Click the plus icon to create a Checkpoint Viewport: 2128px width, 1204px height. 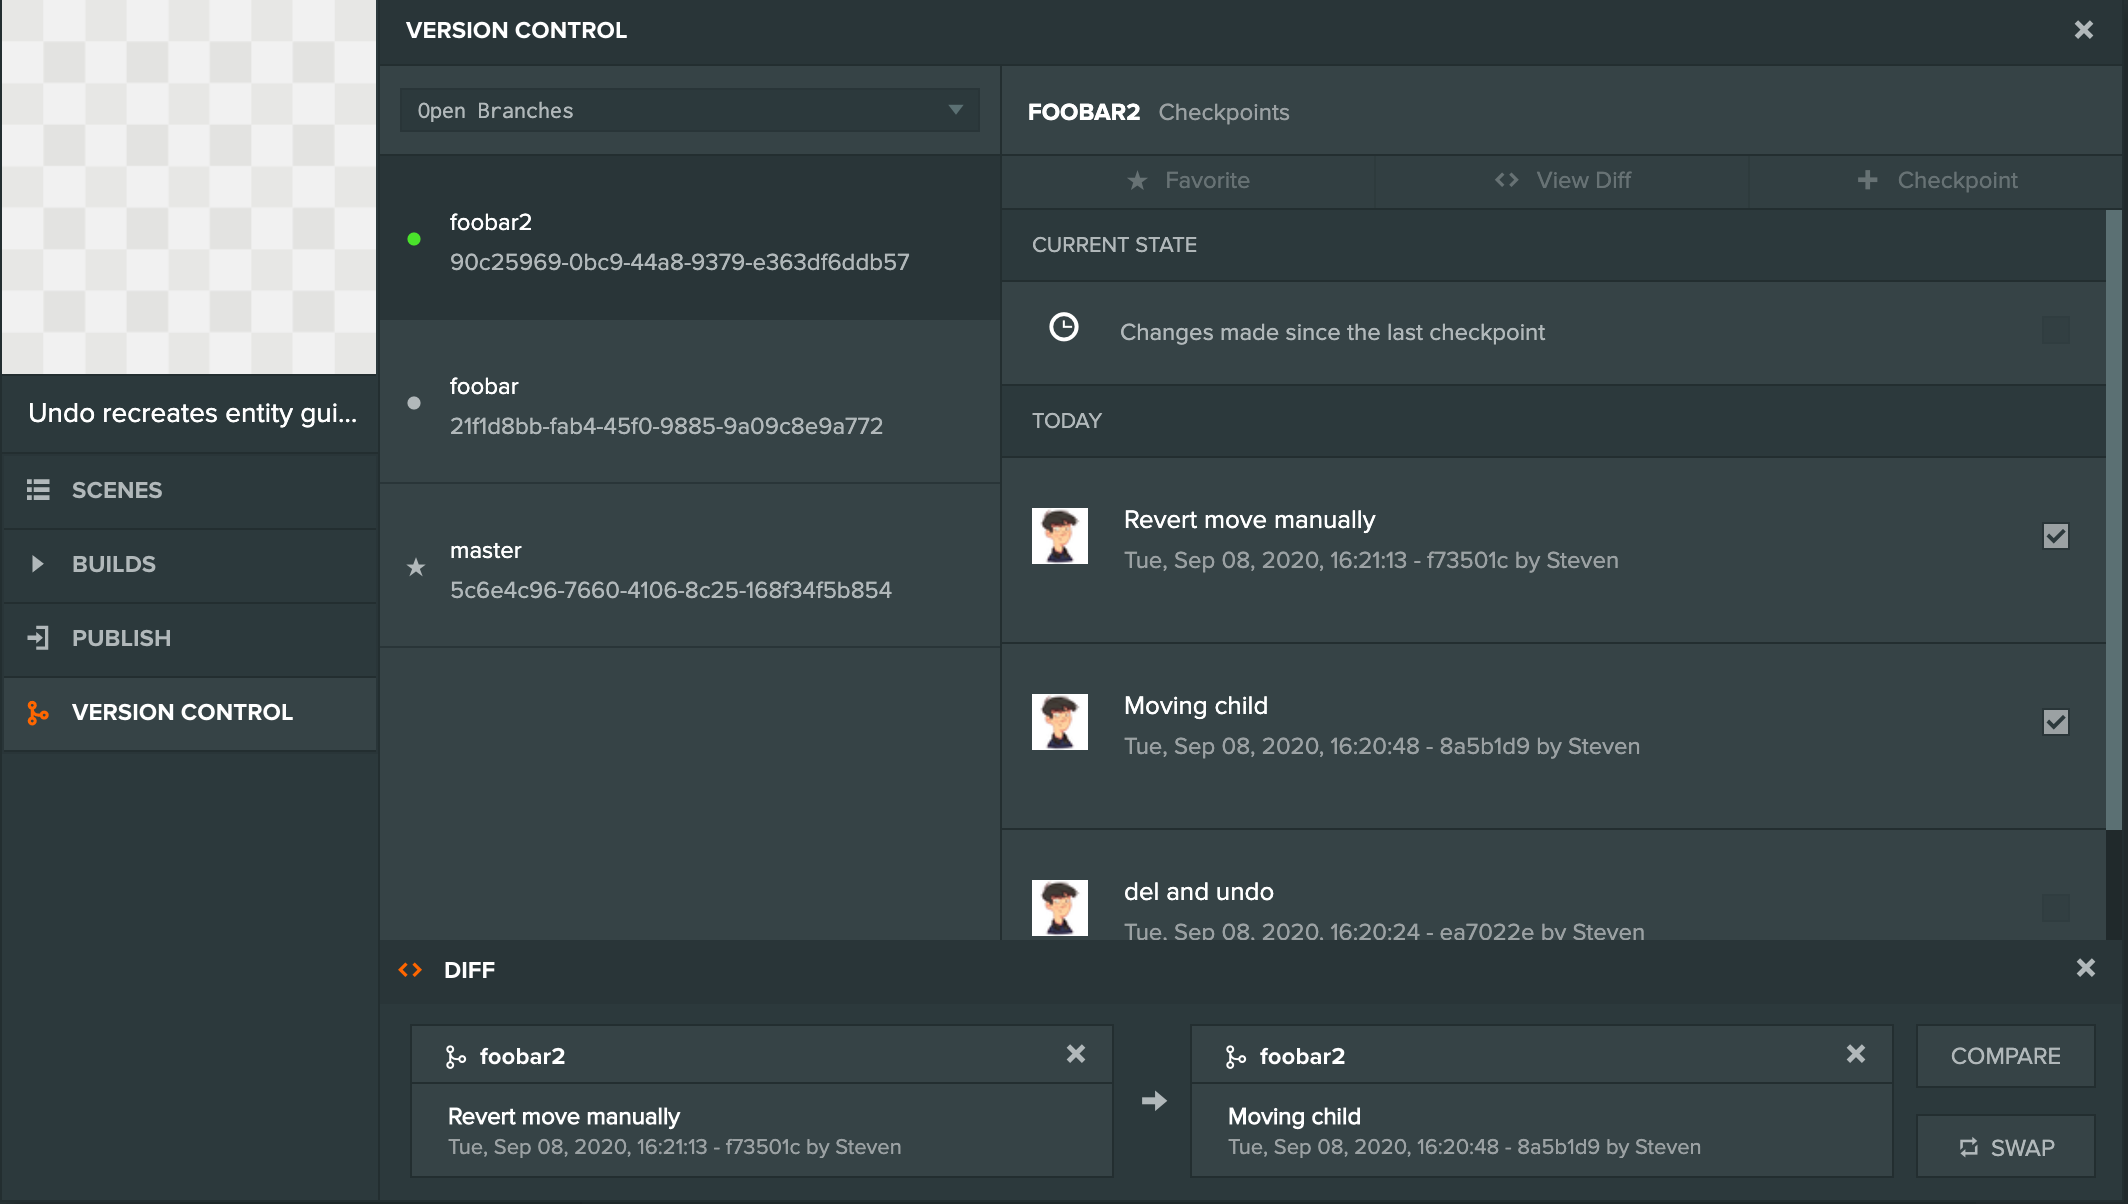click(1868, 180)
